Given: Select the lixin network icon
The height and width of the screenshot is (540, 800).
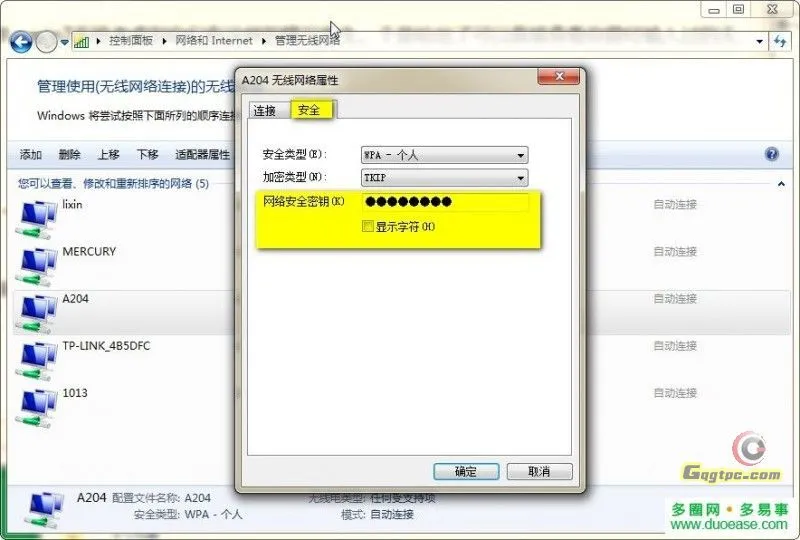Looking at the screenshot, I should [x=36, y=219].
